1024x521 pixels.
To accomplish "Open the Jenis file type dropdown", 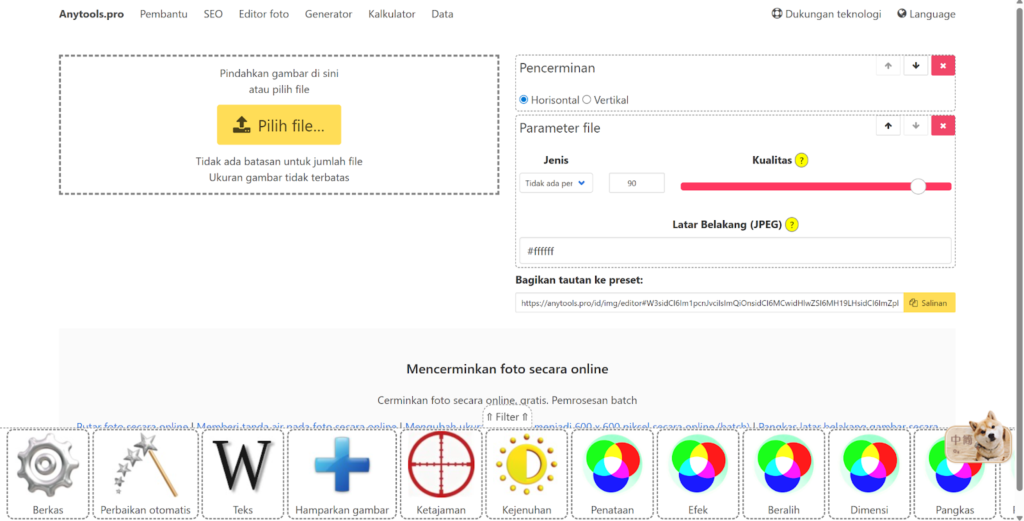I will [x=556, y=183].
